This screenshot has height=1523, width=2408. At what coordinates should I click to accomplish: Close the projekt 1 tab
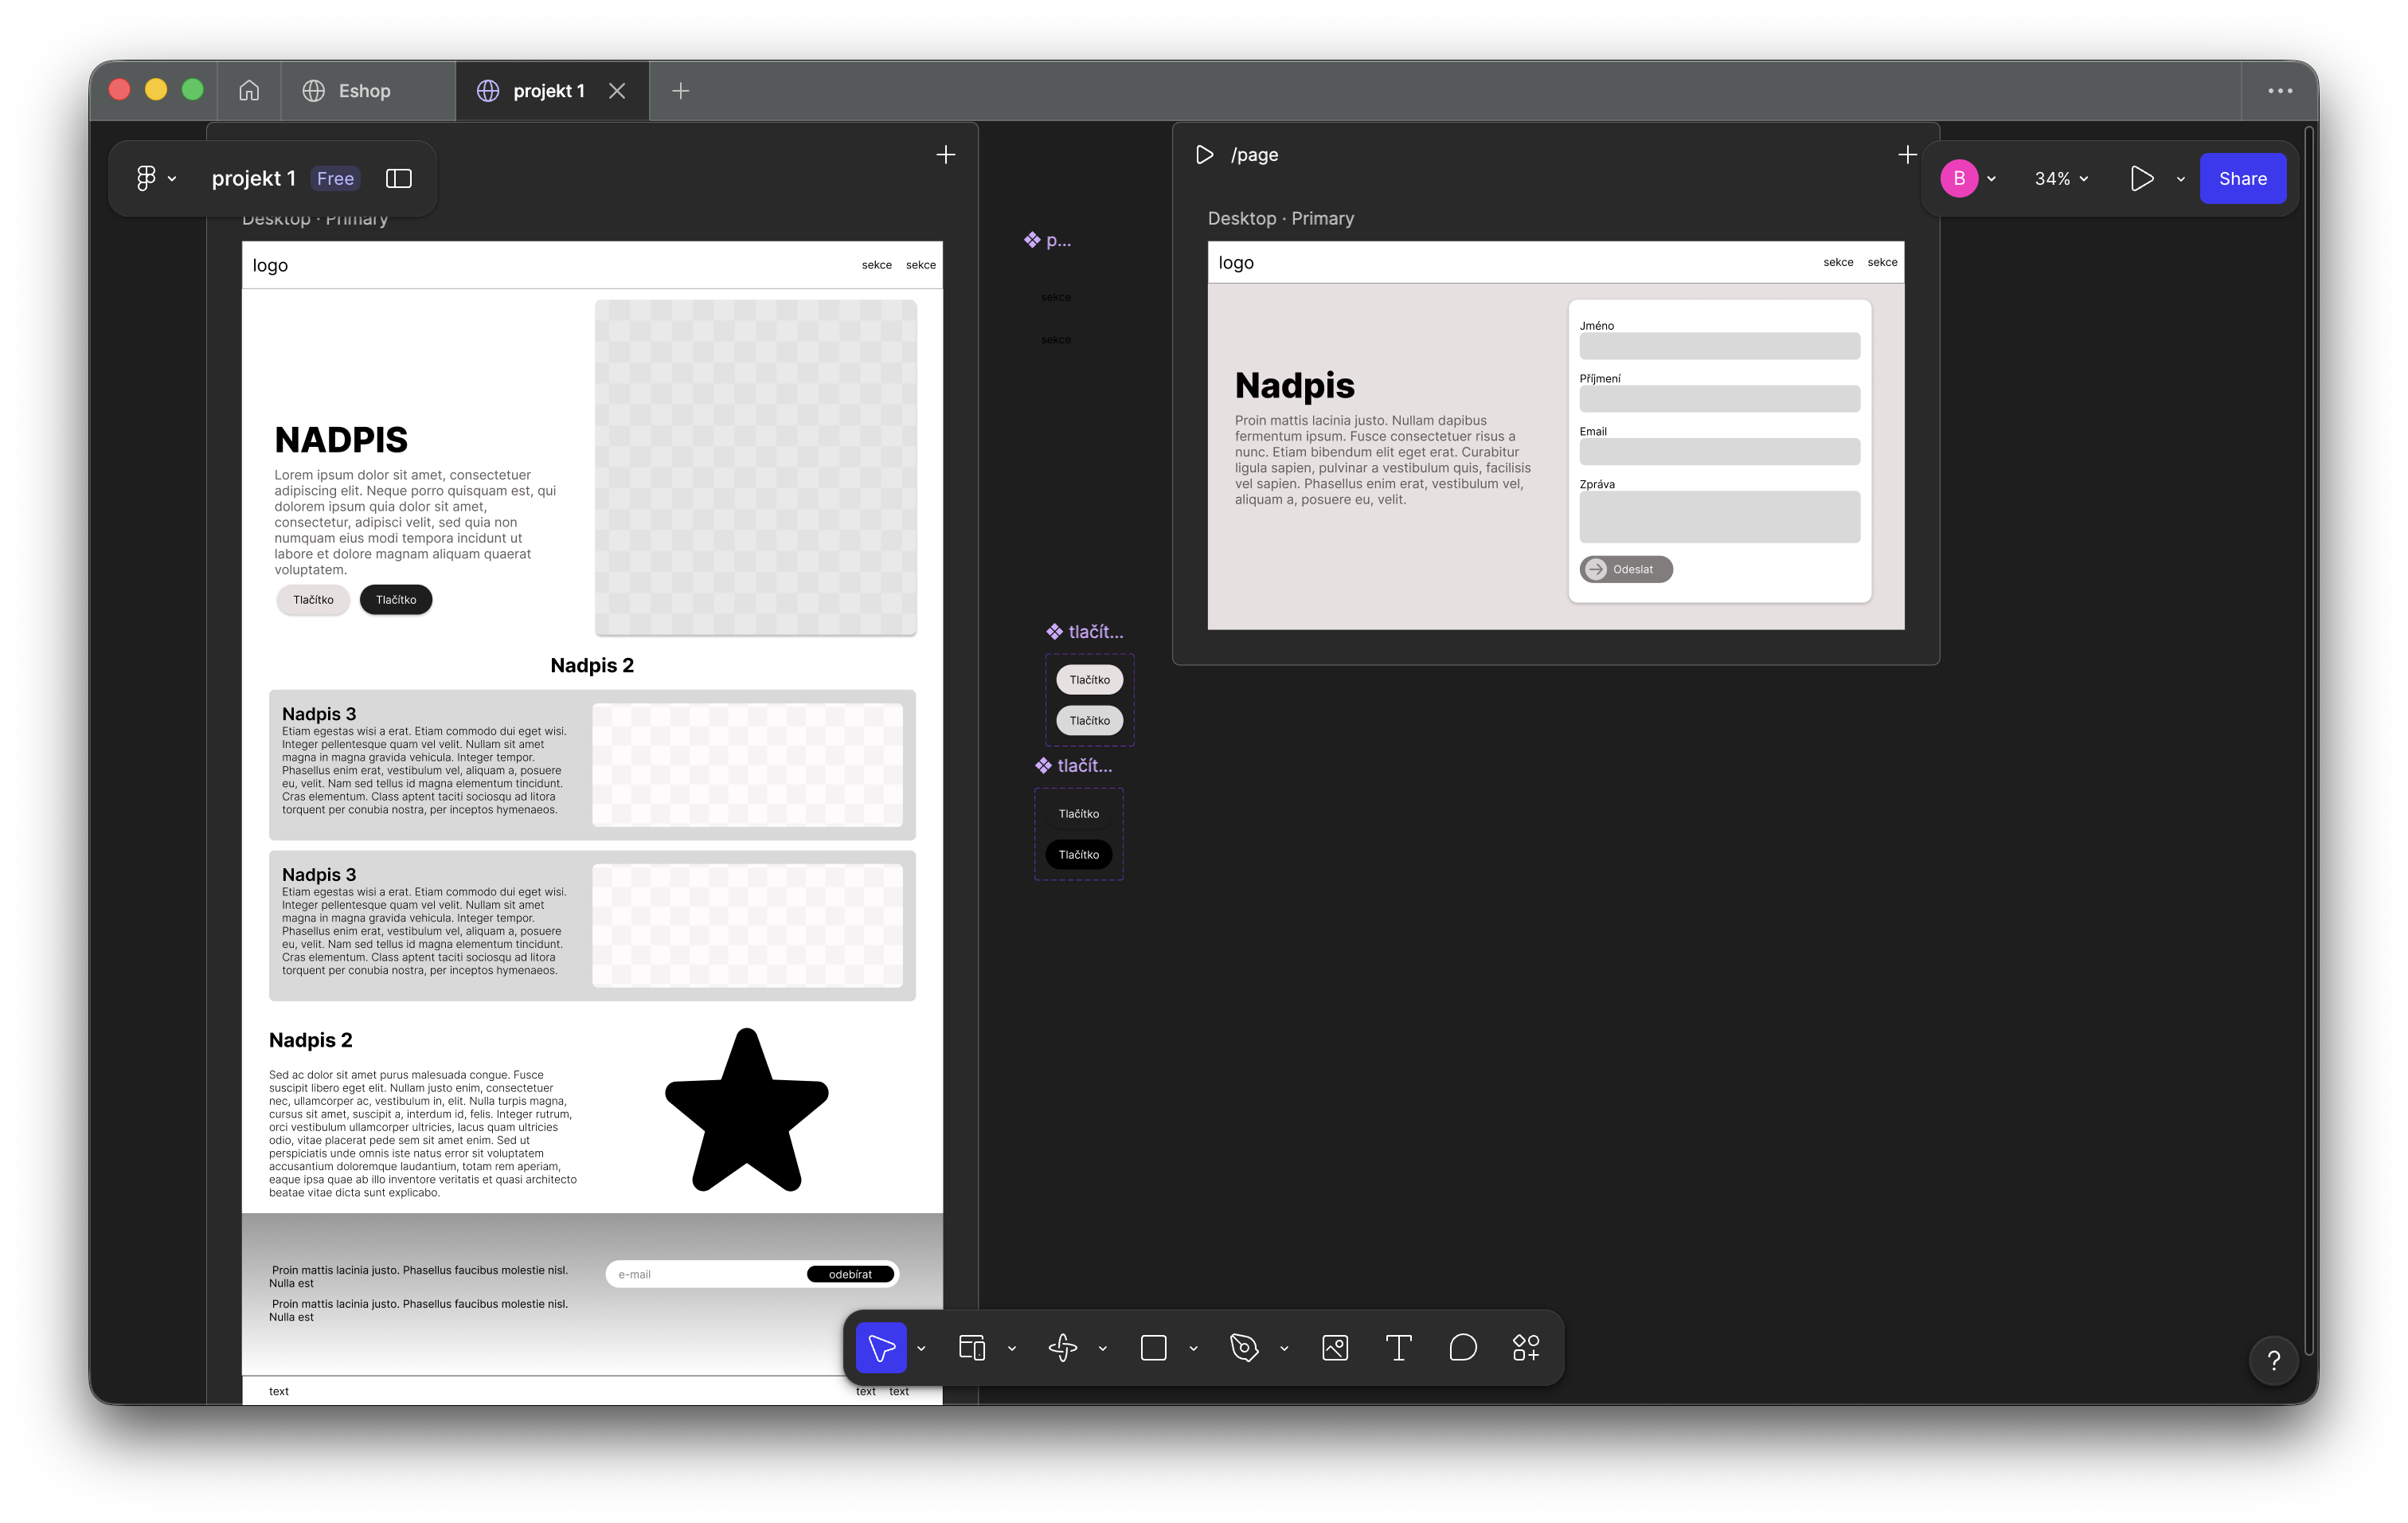617,90
